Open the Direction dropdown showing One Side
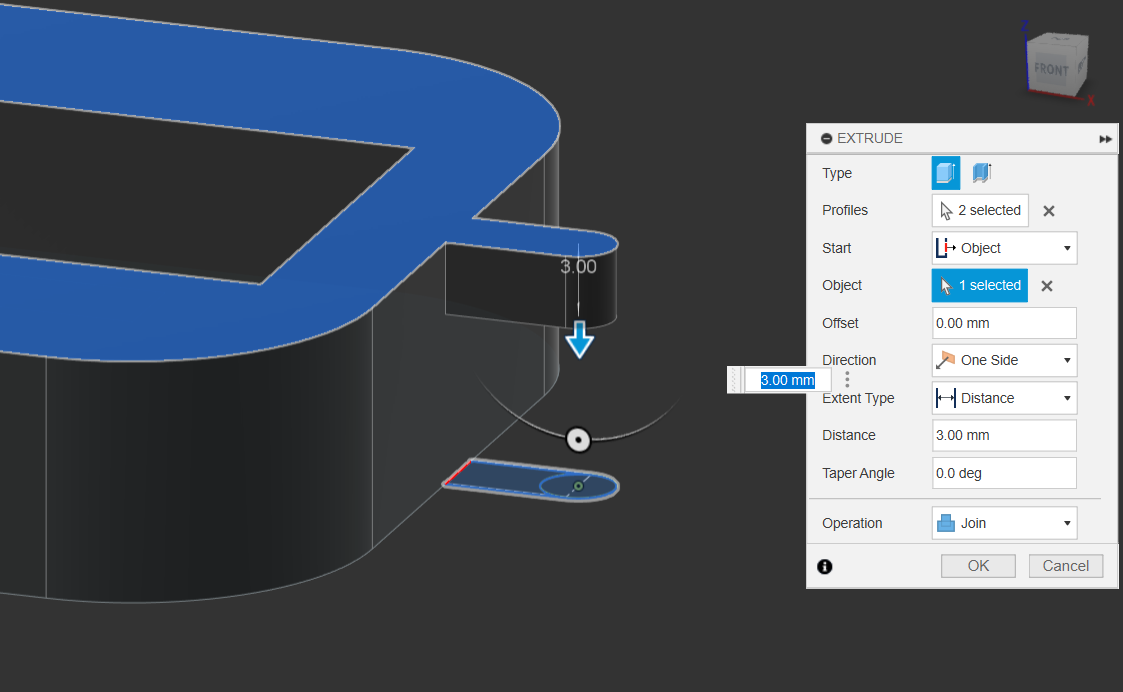The image size is (1123, 692). 1004,360
